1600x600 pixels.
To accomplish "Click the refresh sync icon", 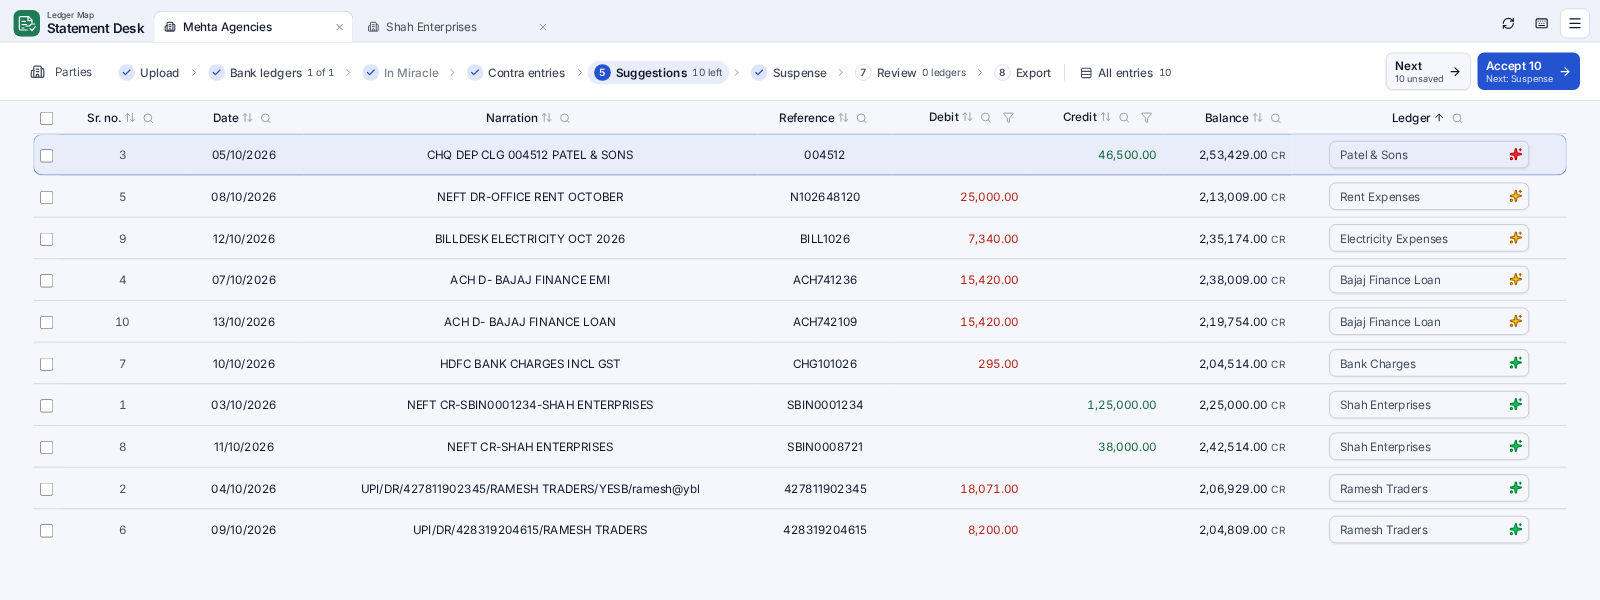I will 1508,23.
